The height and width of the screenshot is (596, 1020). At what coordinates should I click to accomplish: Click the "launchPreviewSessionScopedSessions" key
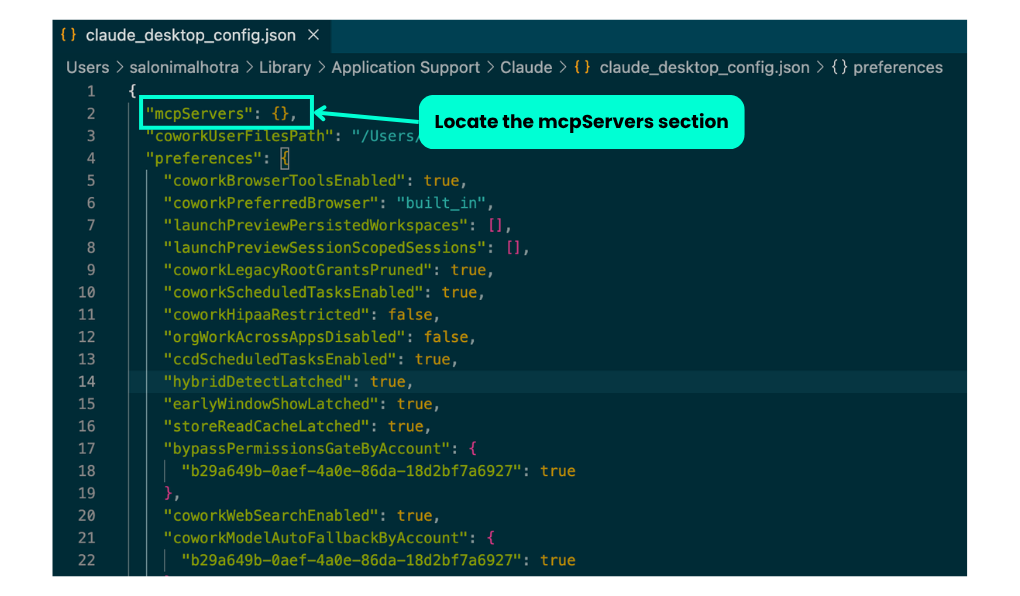pos(325,248)
